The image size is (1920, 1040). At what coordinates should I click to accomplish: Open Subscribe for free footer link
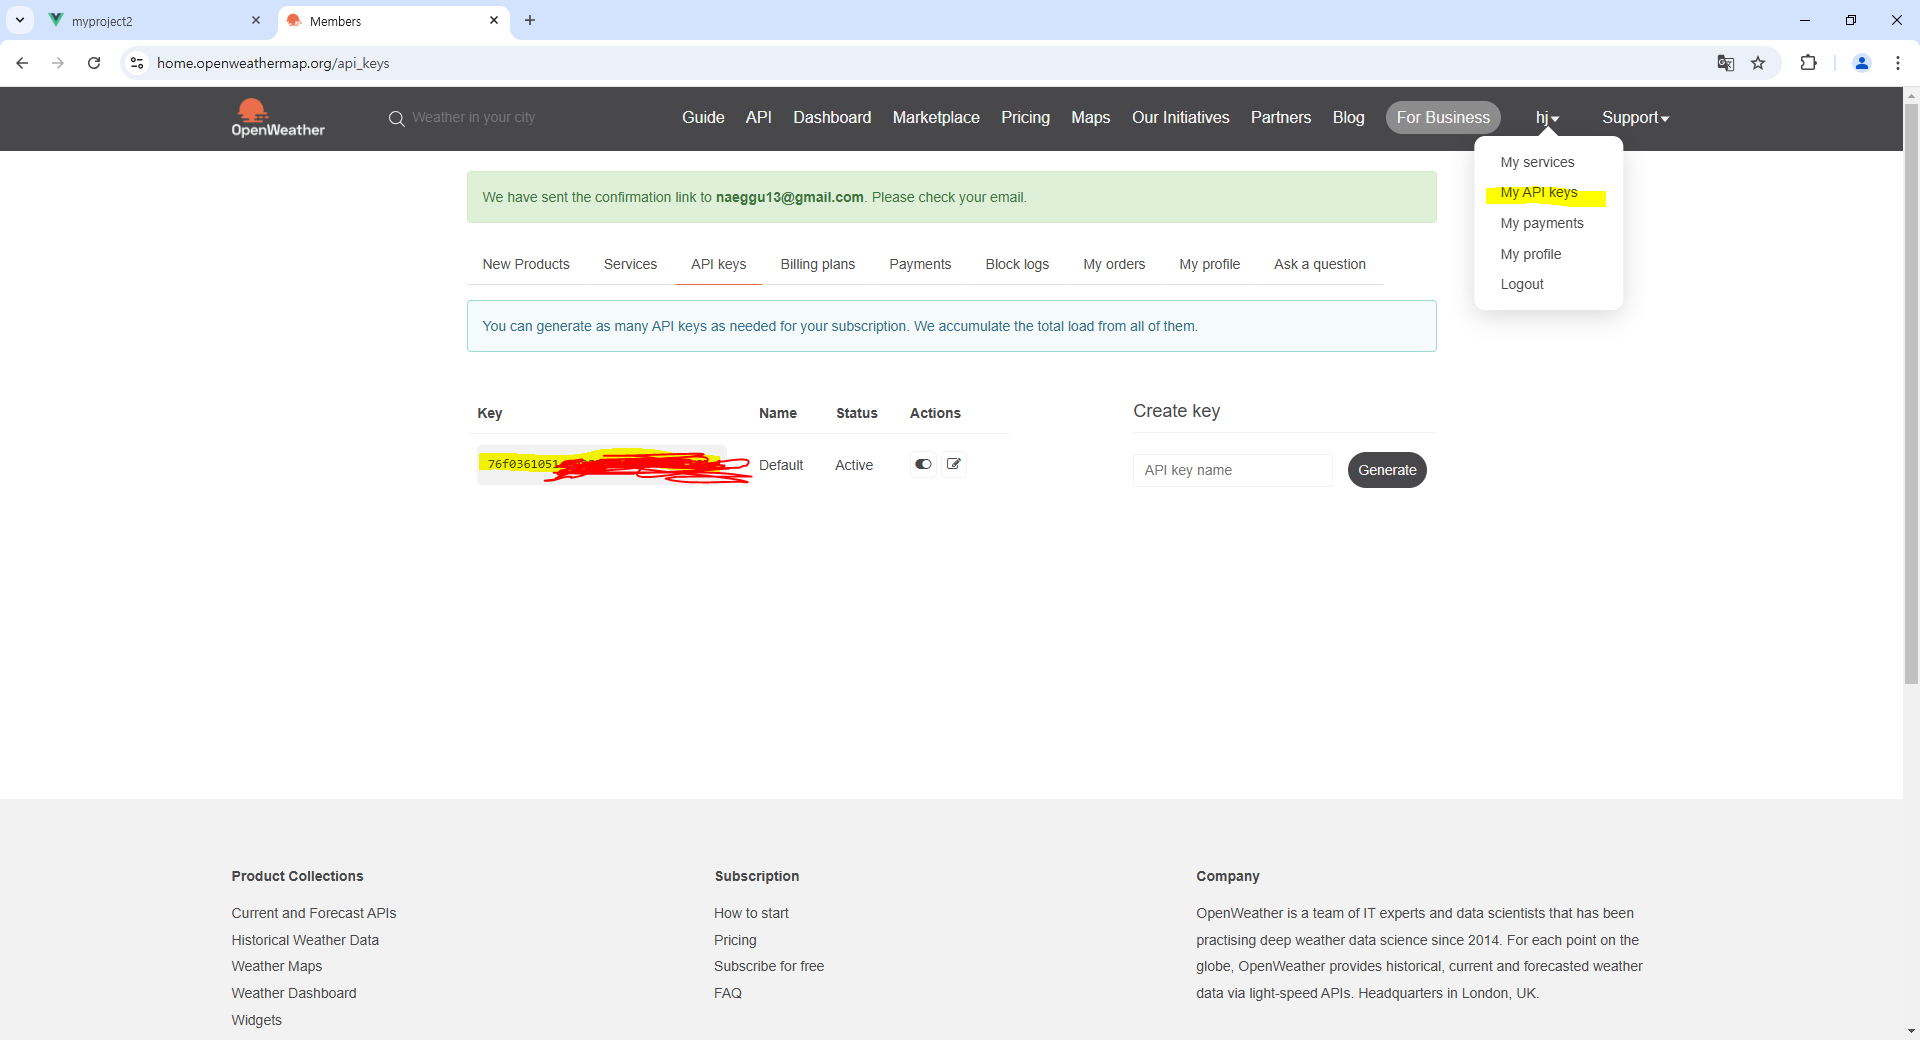pos(769,966)
